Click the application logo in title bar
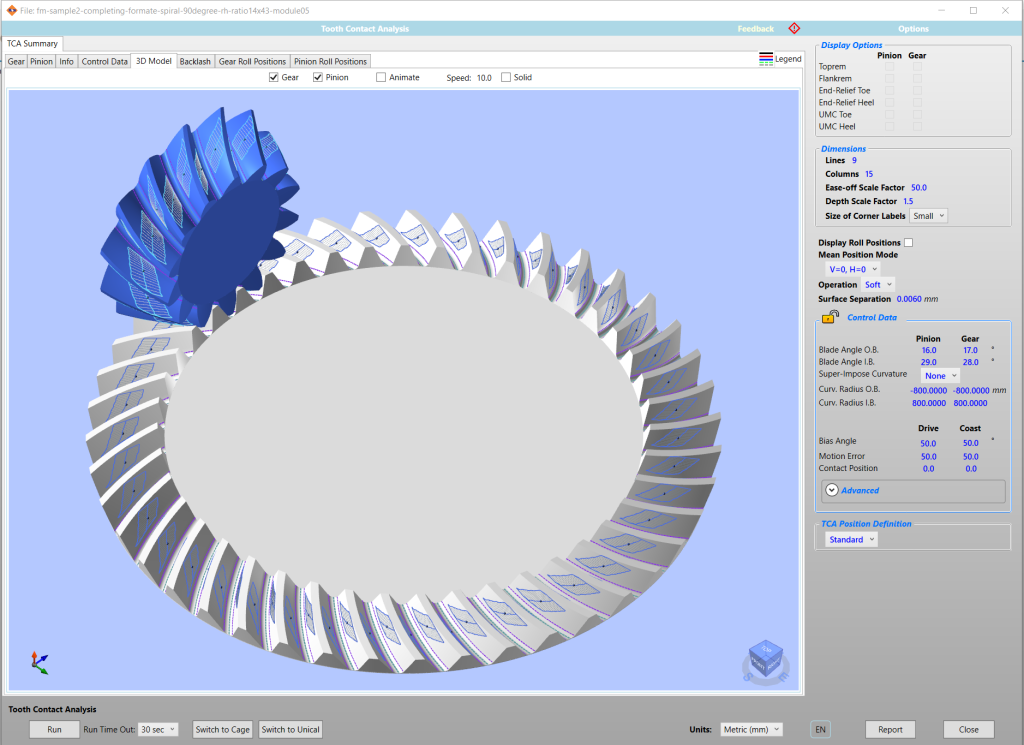 (11, 10)
